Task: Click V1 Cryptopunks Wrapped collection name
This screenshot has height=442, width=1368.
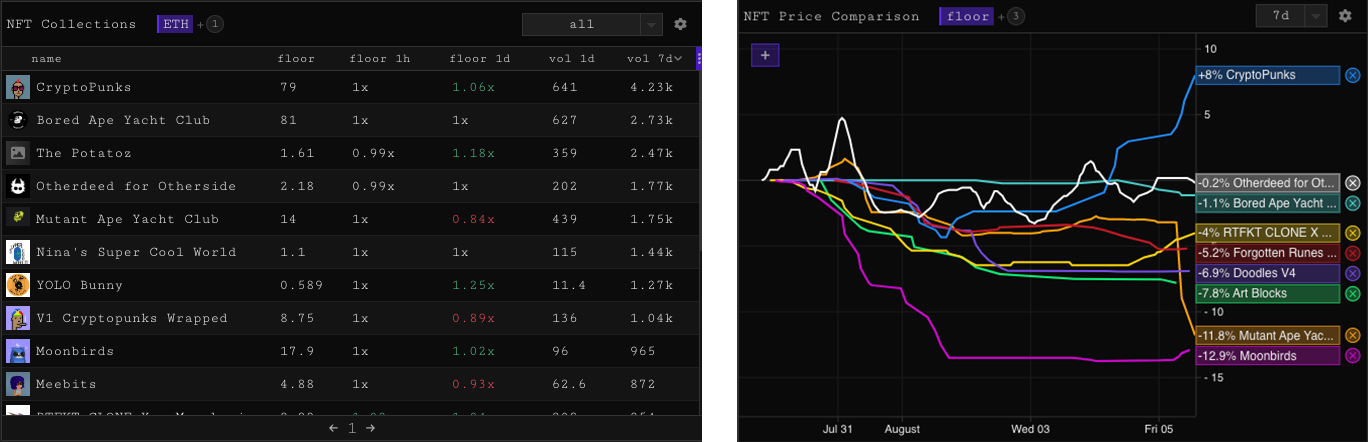Action: [132, 319]
